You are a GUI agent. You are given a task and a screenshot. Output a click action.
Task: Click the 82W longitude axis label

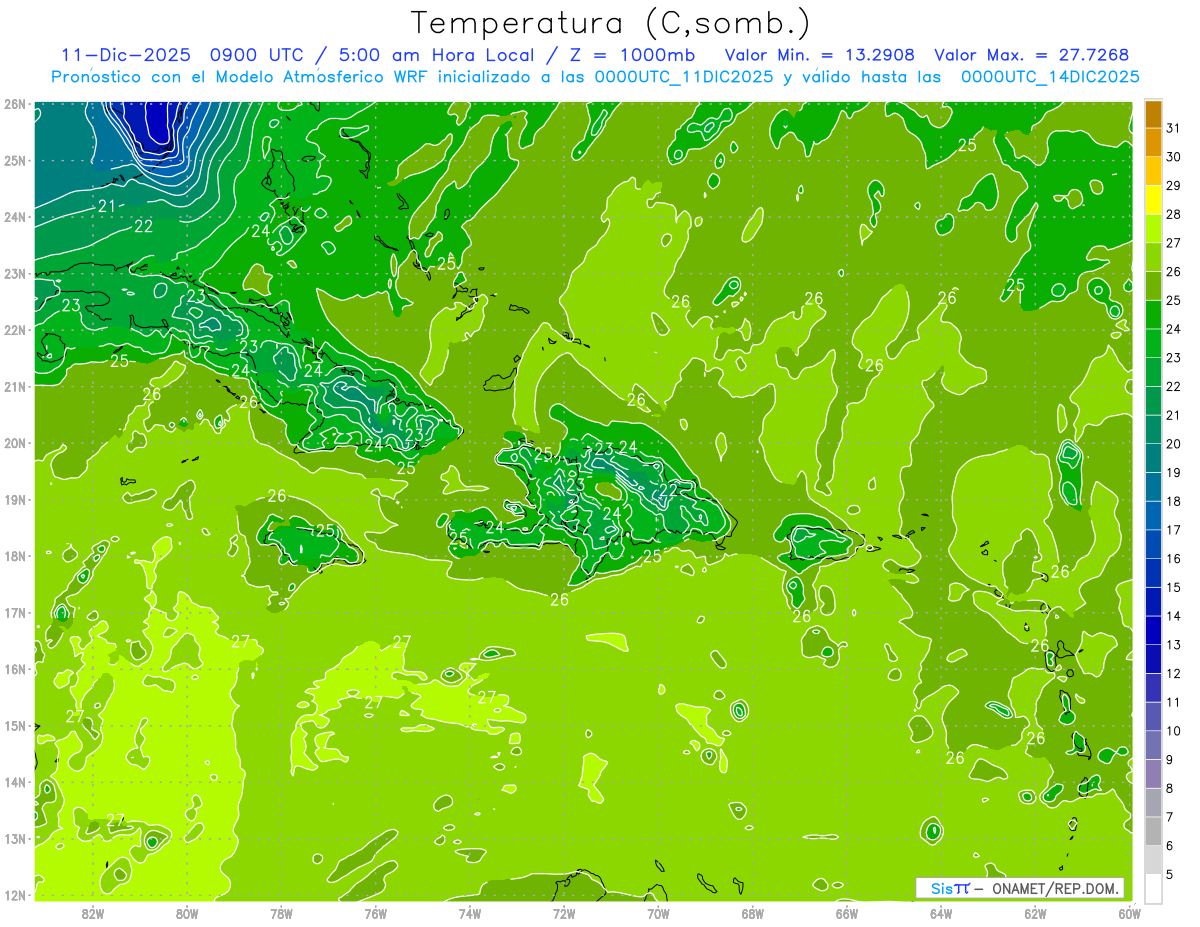pyautogui.click(x=93, y=913)
